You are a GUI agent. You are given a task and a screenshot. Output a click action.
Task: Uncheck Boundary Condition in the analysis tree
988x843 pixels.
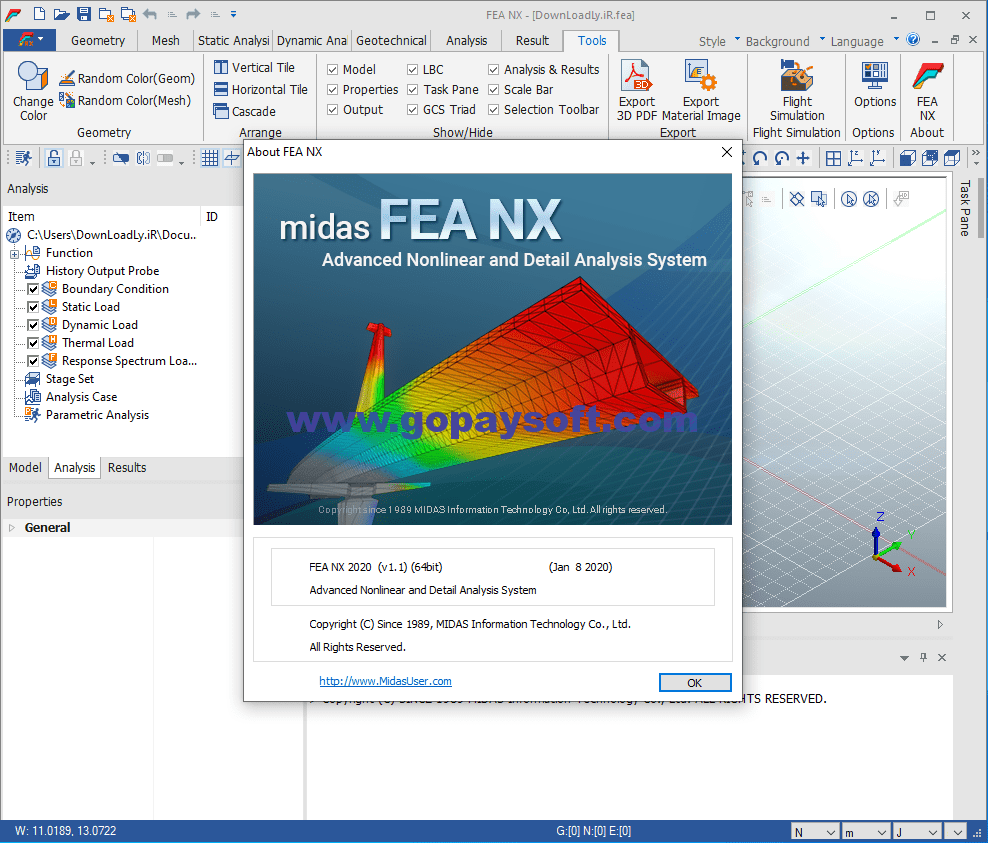[33, 289]
